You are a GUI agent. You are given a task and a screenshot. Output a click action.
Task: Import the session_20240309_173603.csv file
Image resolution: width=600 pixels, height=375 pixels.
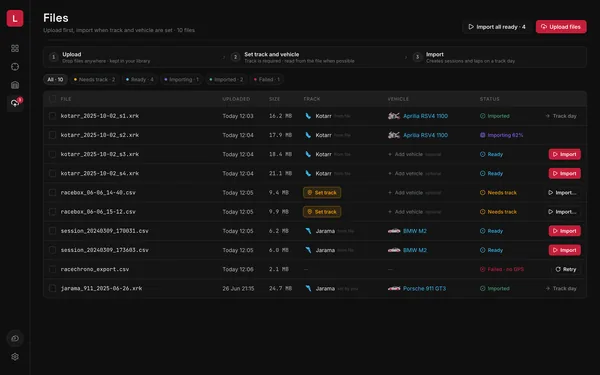point(564,250)
